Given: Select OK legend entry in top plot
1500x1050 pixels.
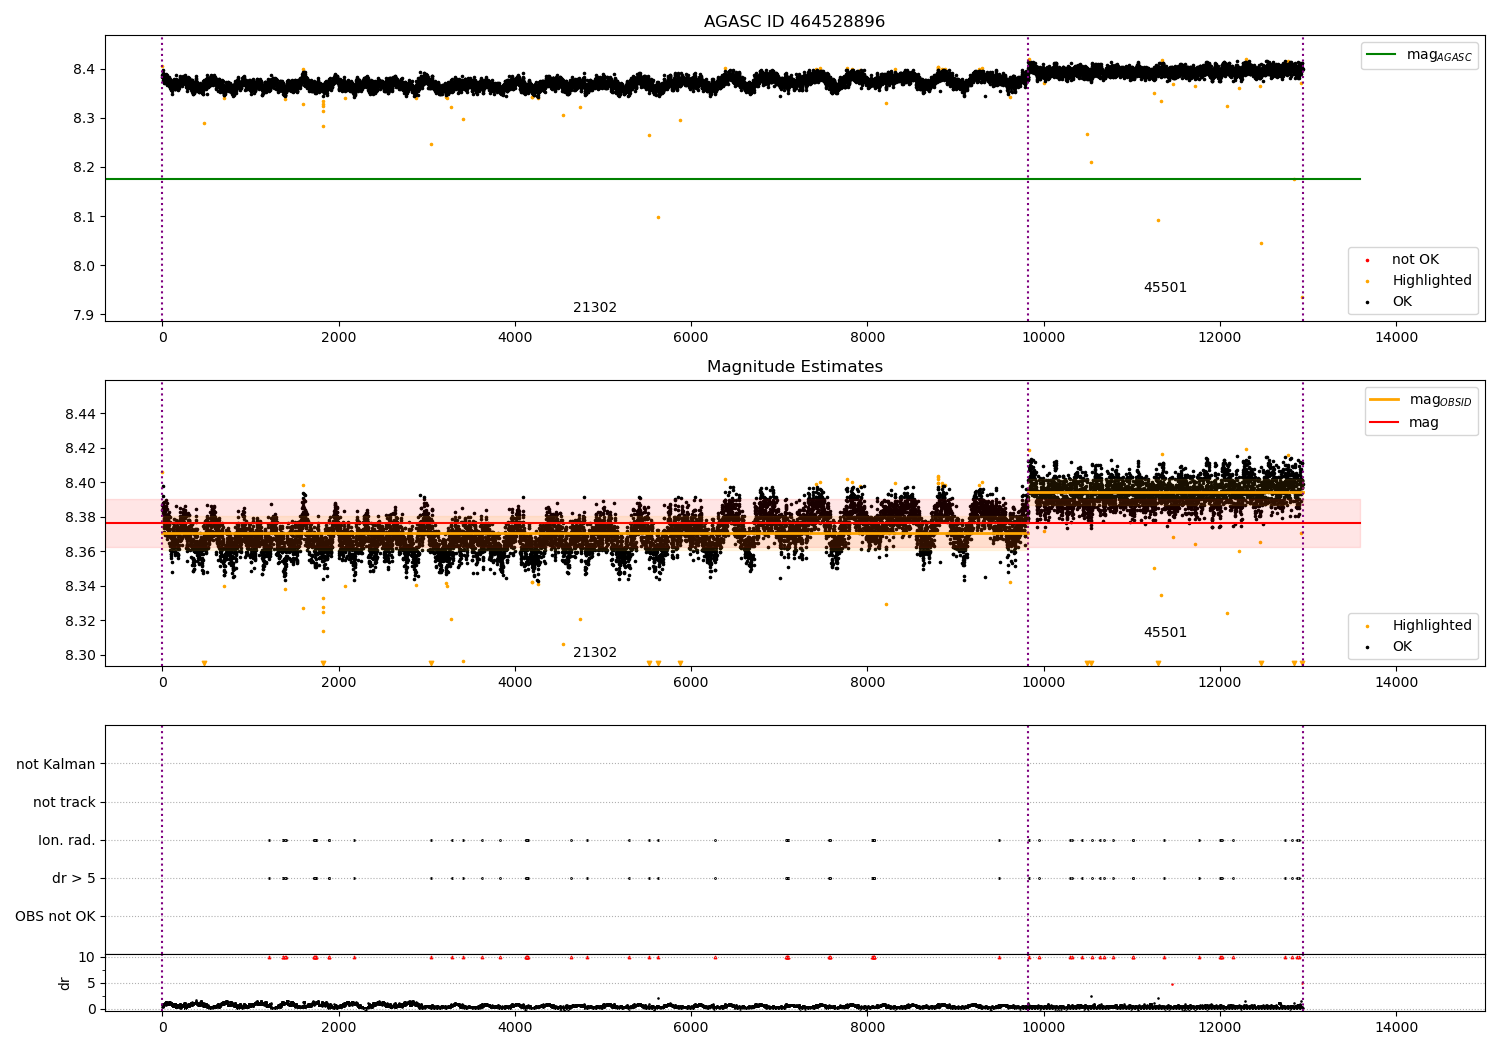Looking at the screenshot, I should [1402, 302].
